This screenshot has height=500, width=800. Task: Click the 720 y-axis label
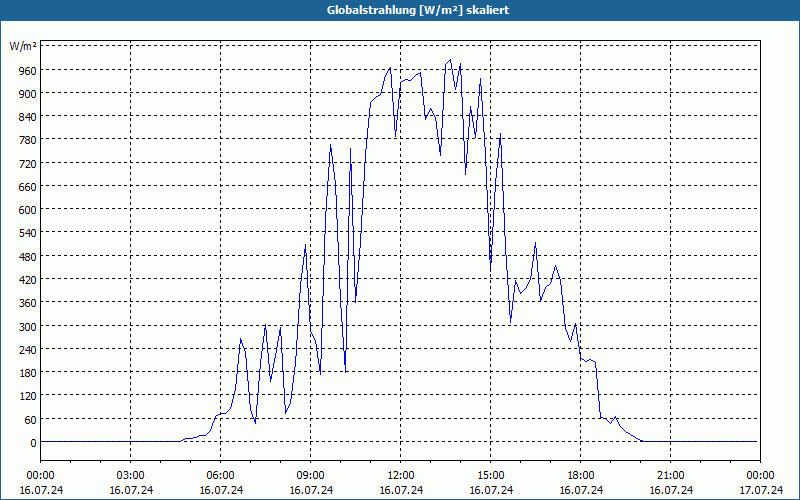(x=28, y=164)
